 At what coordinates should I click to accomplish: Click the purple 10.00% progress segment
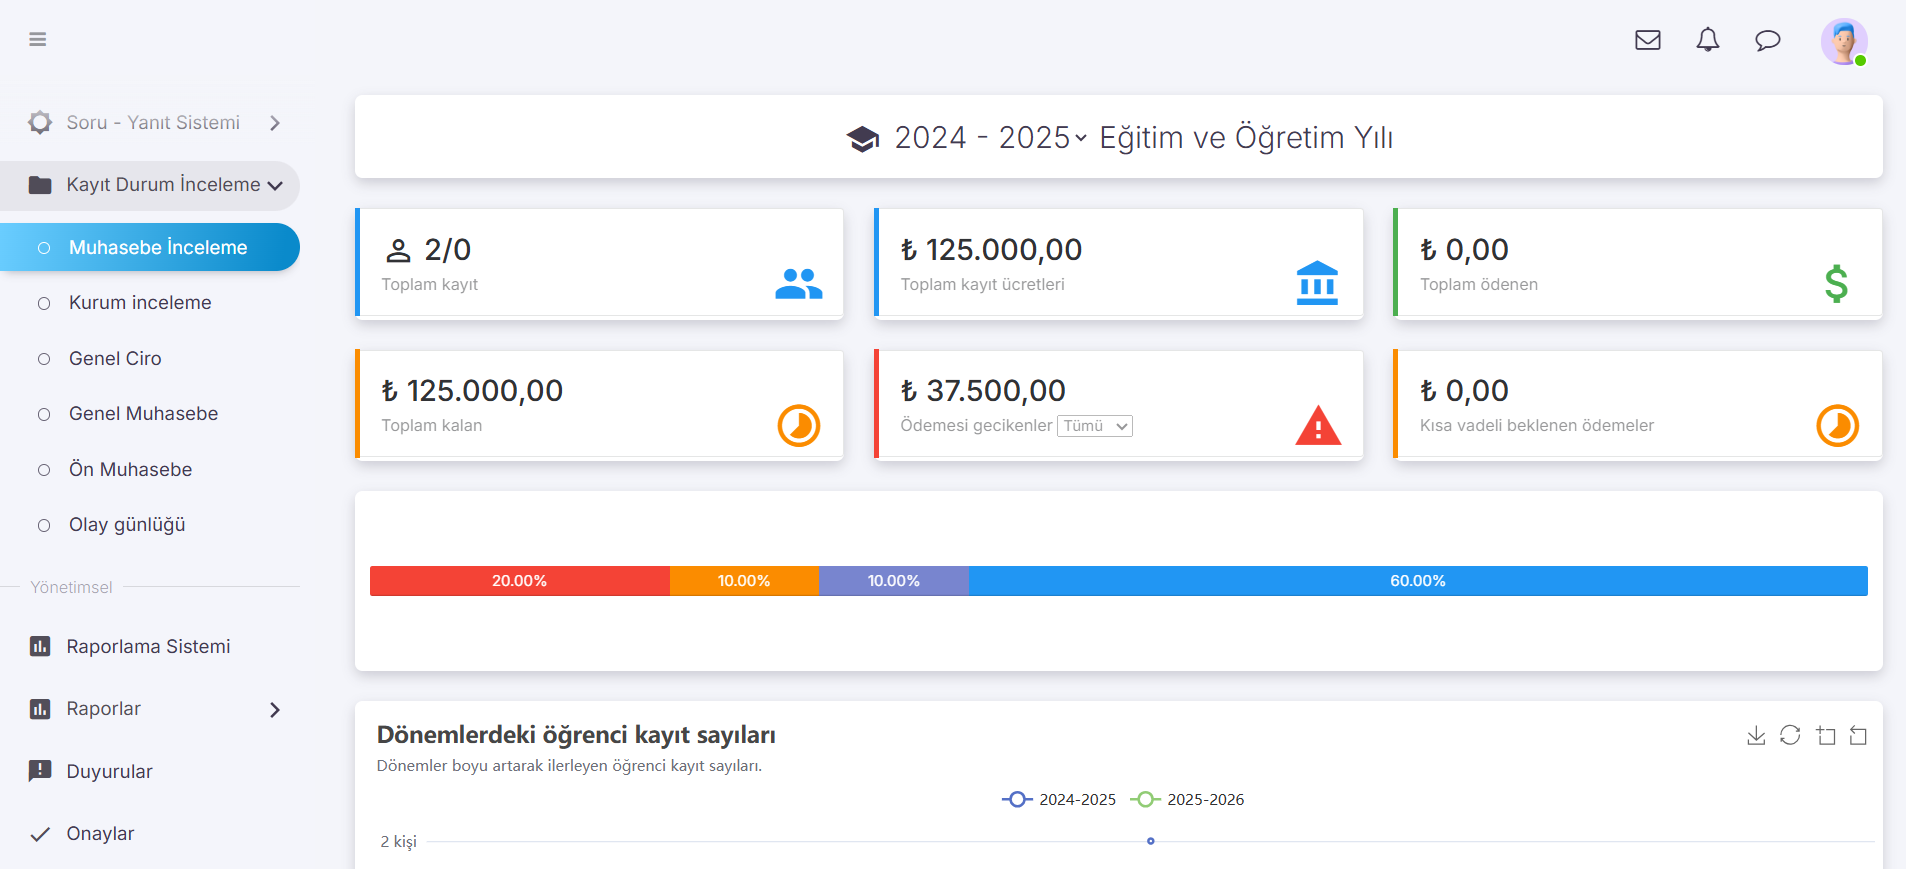894,581
